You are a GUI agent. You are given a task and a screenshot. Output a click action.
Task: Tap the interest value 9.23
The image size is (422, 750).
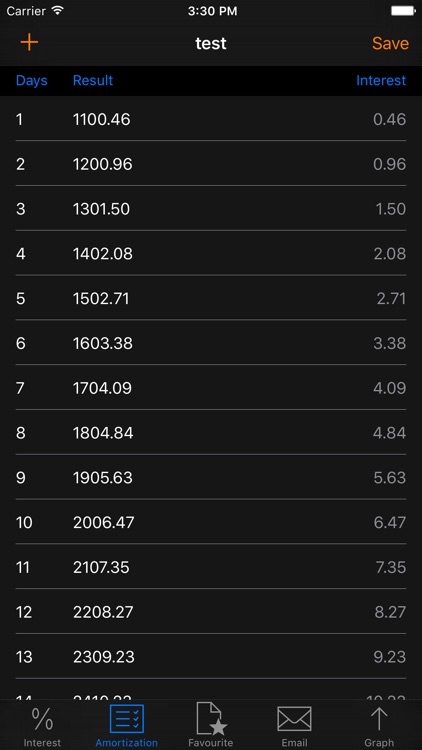(x=389, y=657)
